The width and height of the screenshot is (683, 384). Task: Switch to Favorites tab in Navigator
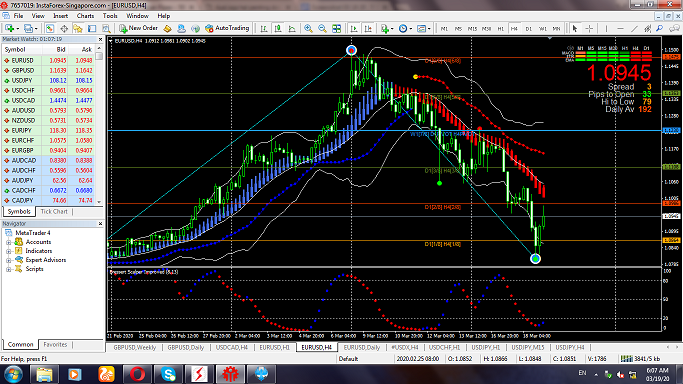tap(55, 344)
